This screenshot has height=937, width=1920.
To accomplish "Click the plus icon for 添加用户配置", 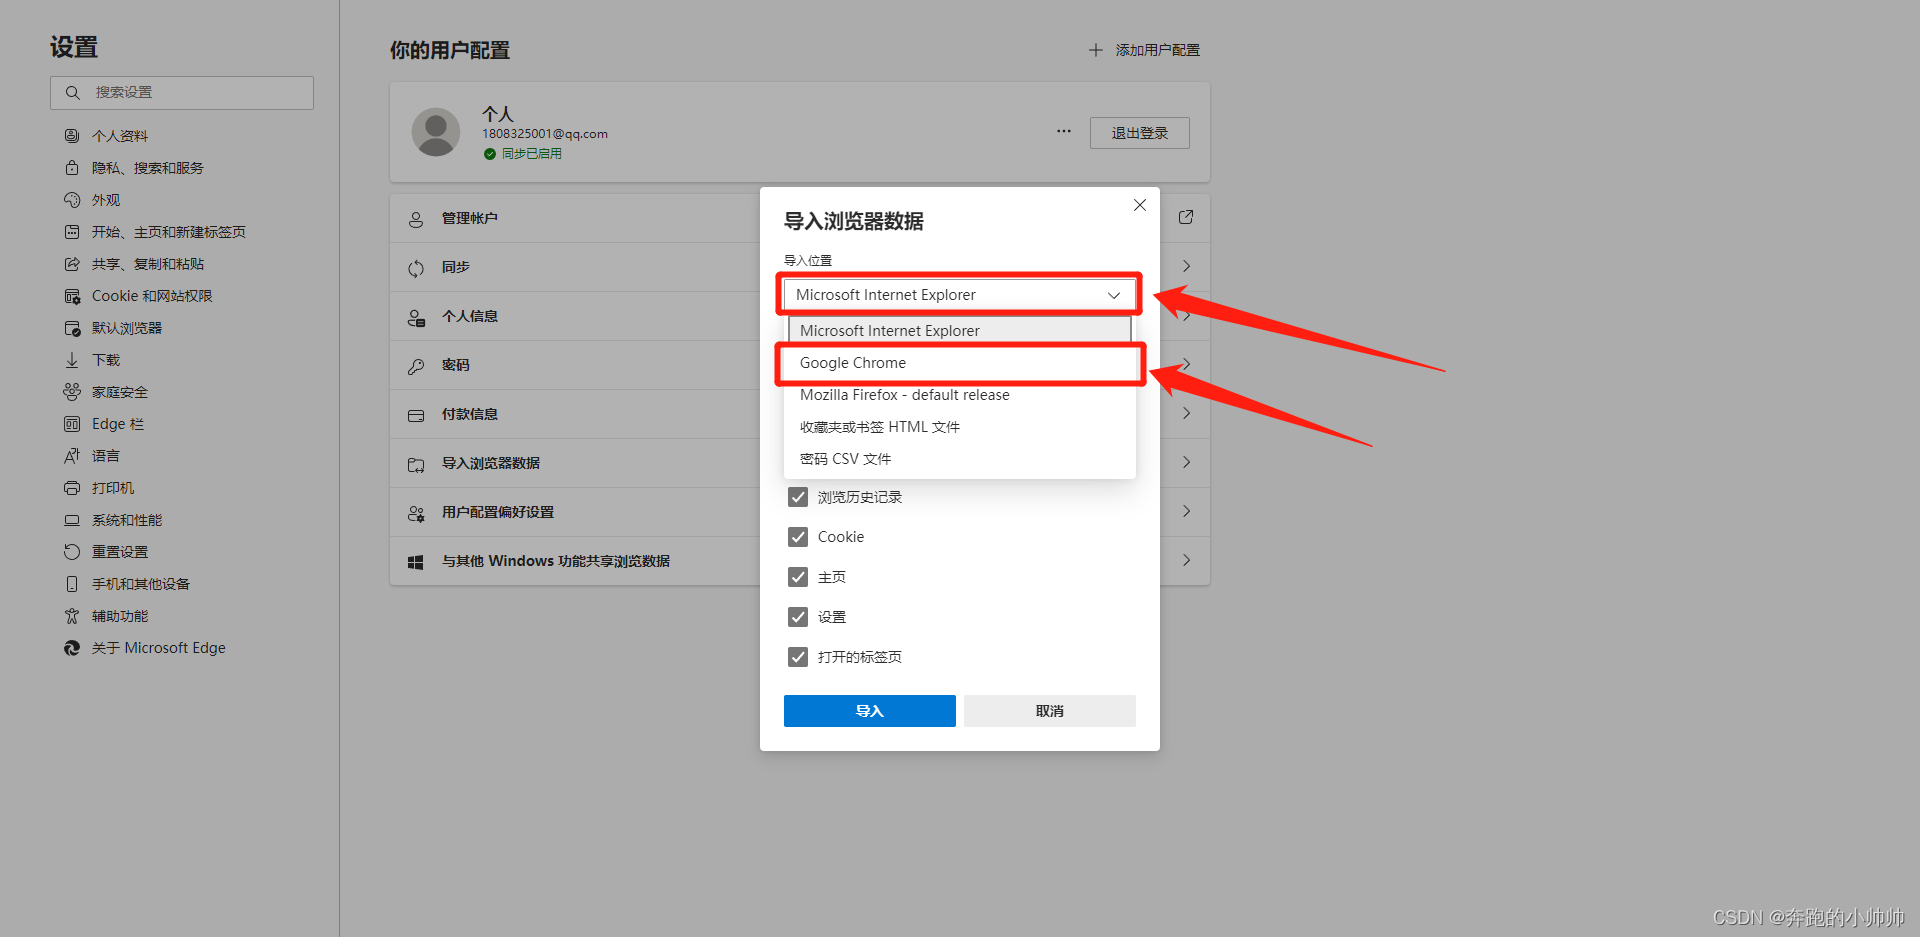I will (x=1096, y=50).
